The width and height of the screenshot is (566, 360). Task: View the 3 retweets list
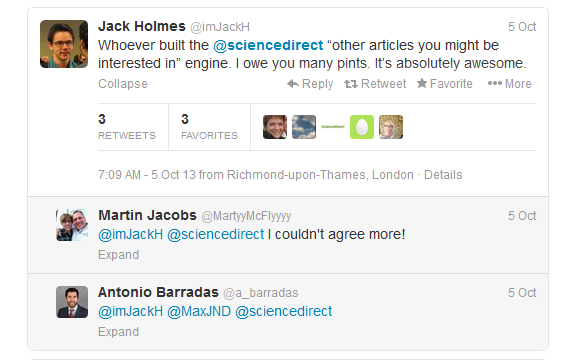coord(127,127)
